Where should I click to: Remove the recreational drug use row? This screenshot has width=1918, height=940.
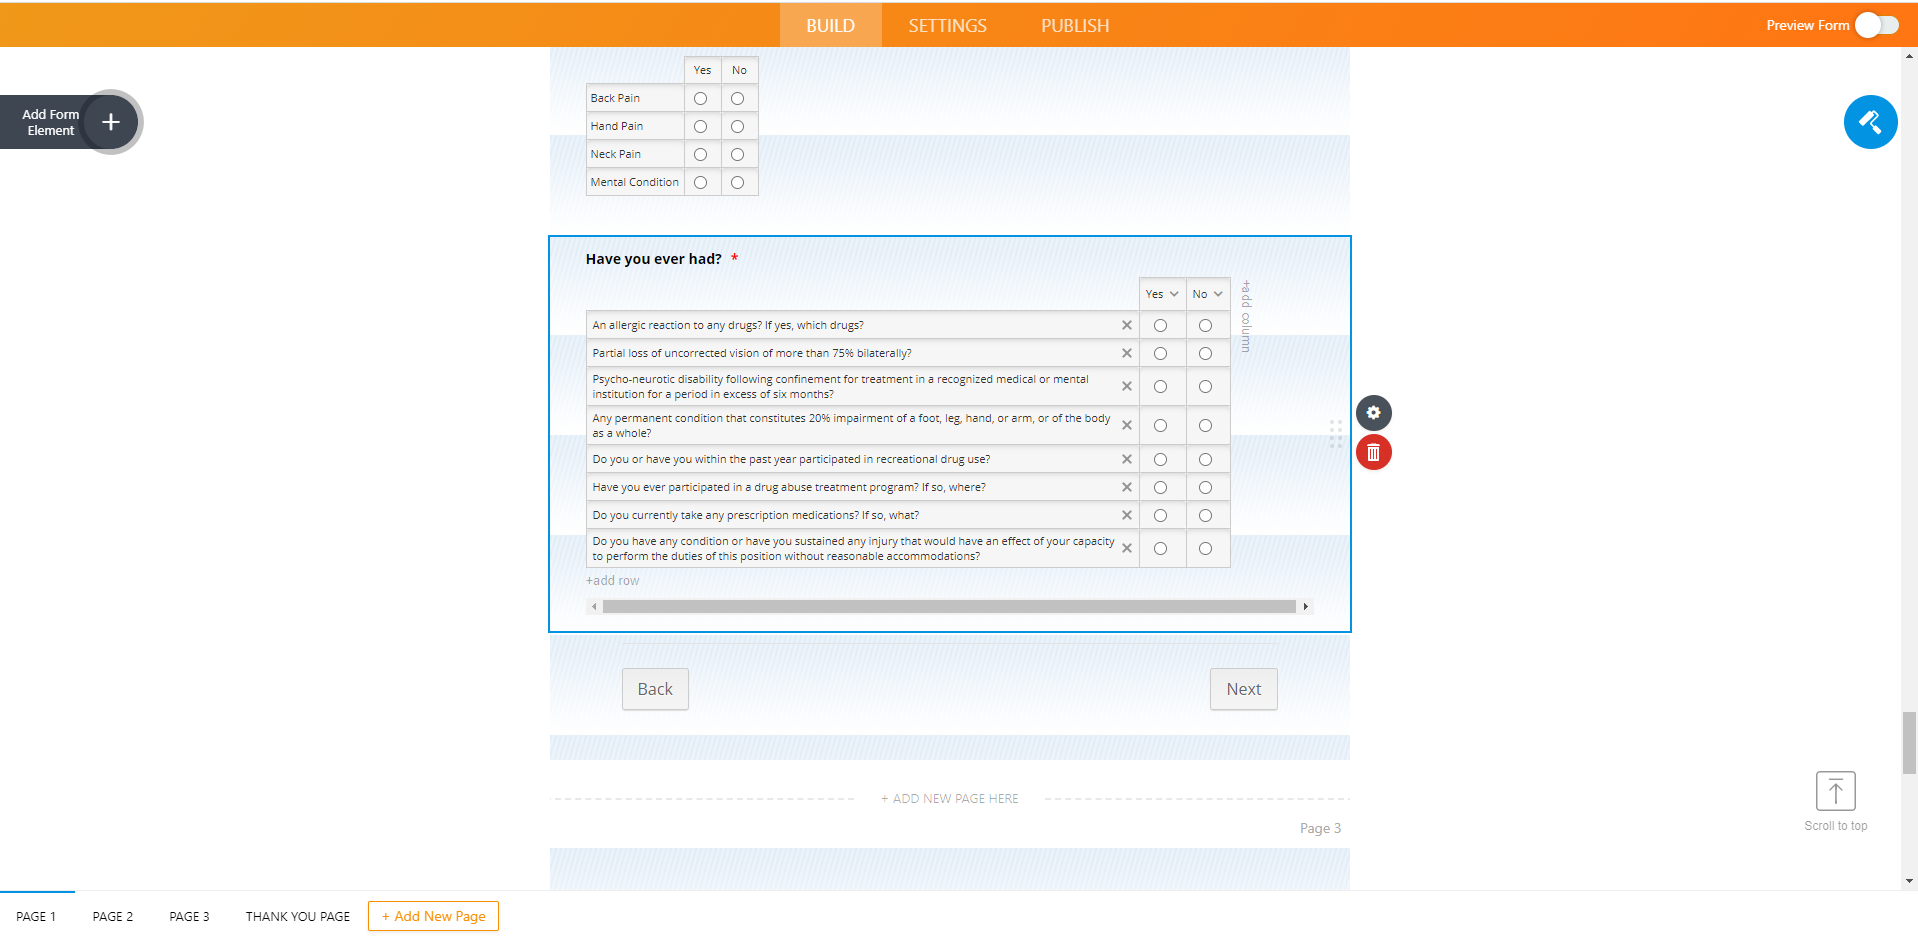(x=1126, y=459)
